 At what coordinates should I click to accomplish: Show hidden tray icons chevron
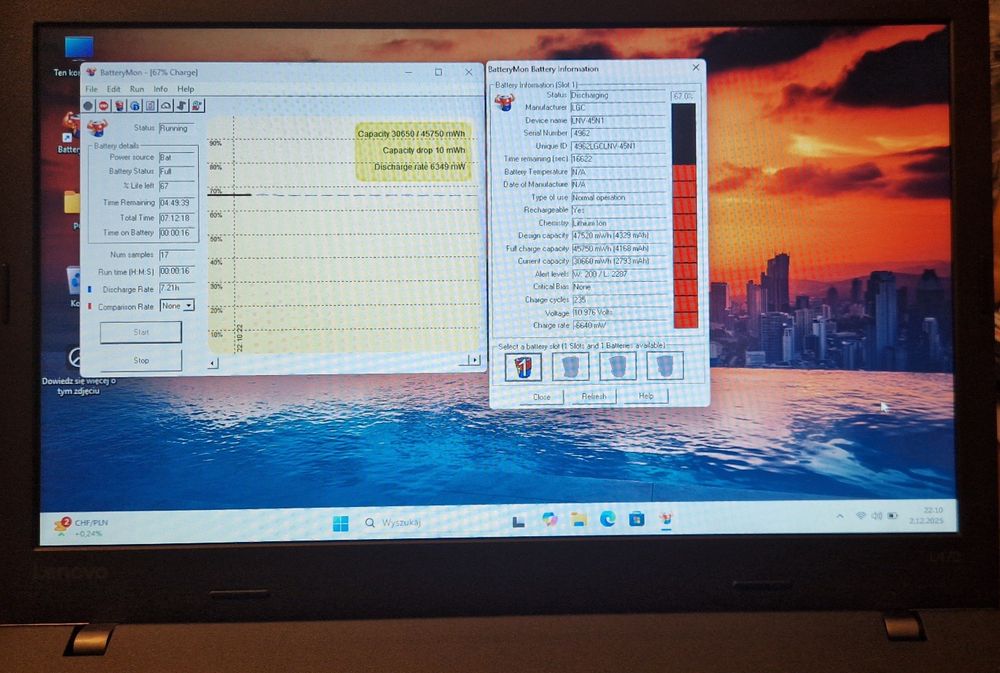pos(840,516)
